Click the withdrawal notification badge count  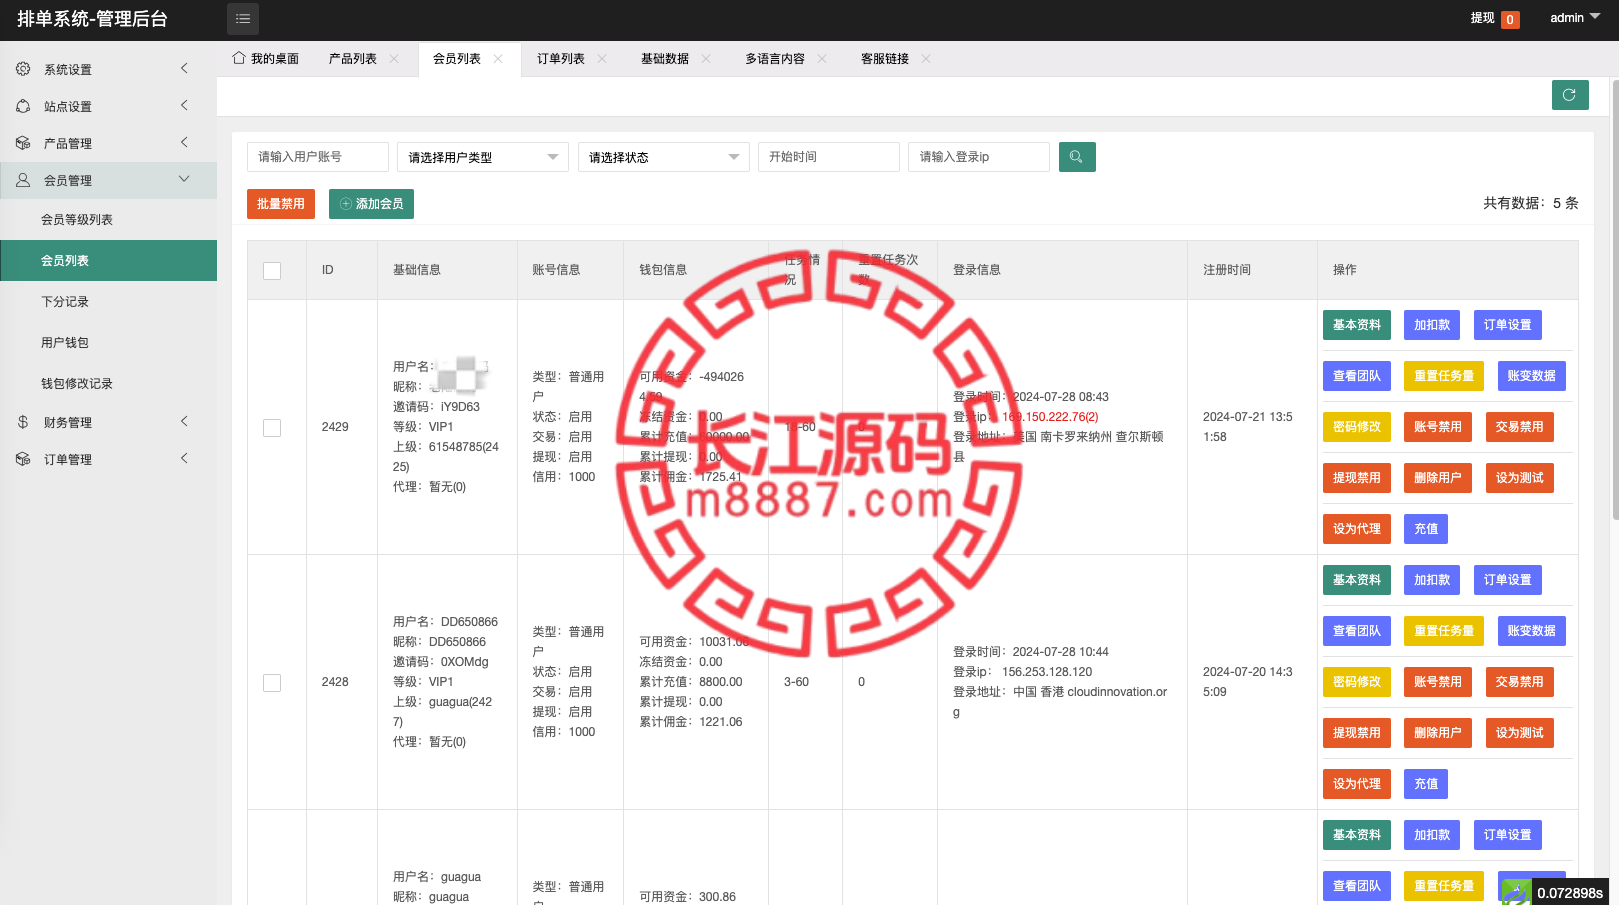1510,20
